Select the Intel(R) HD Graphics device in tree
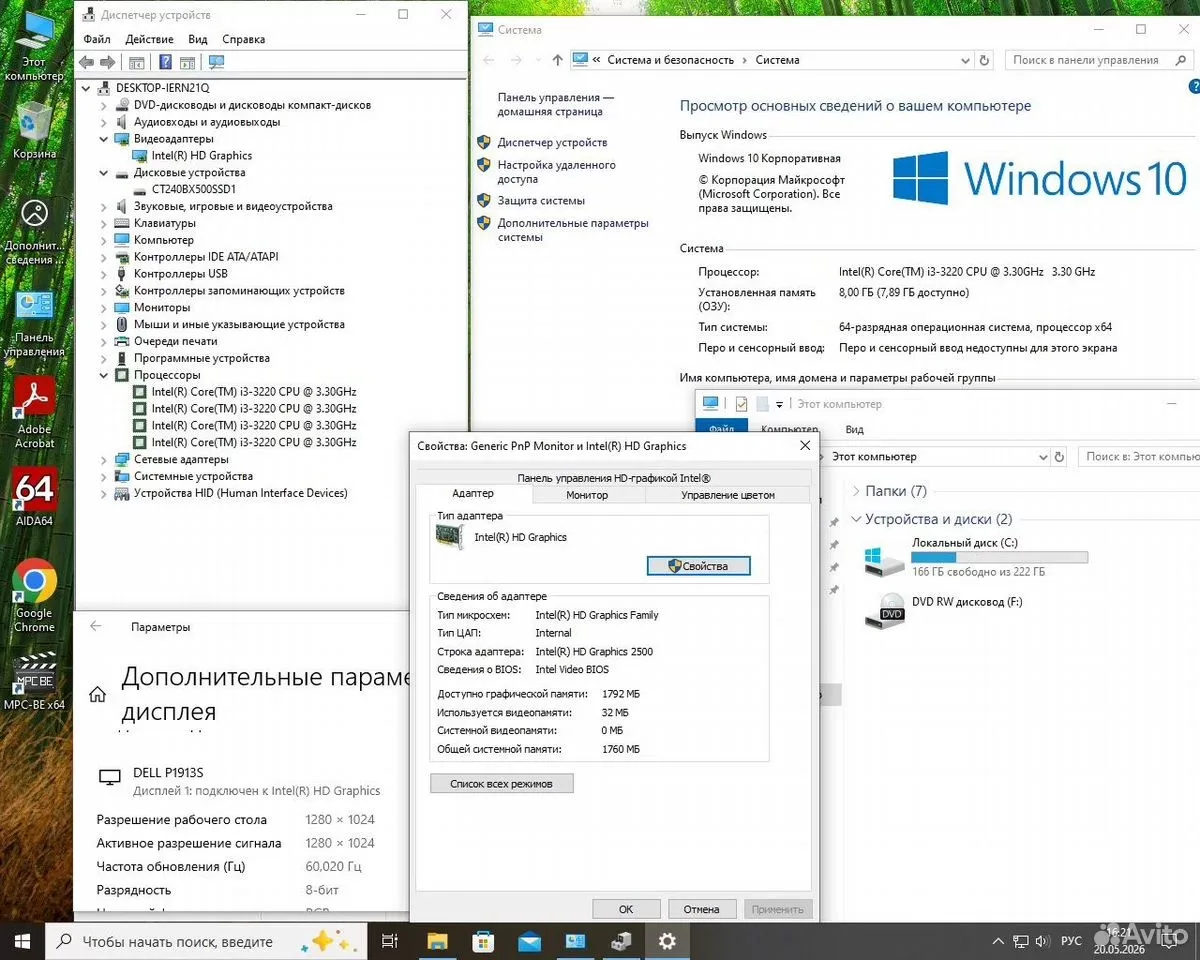Image resolution: width=1200 pixels, height=960 pixels. (x=201, y=156)
